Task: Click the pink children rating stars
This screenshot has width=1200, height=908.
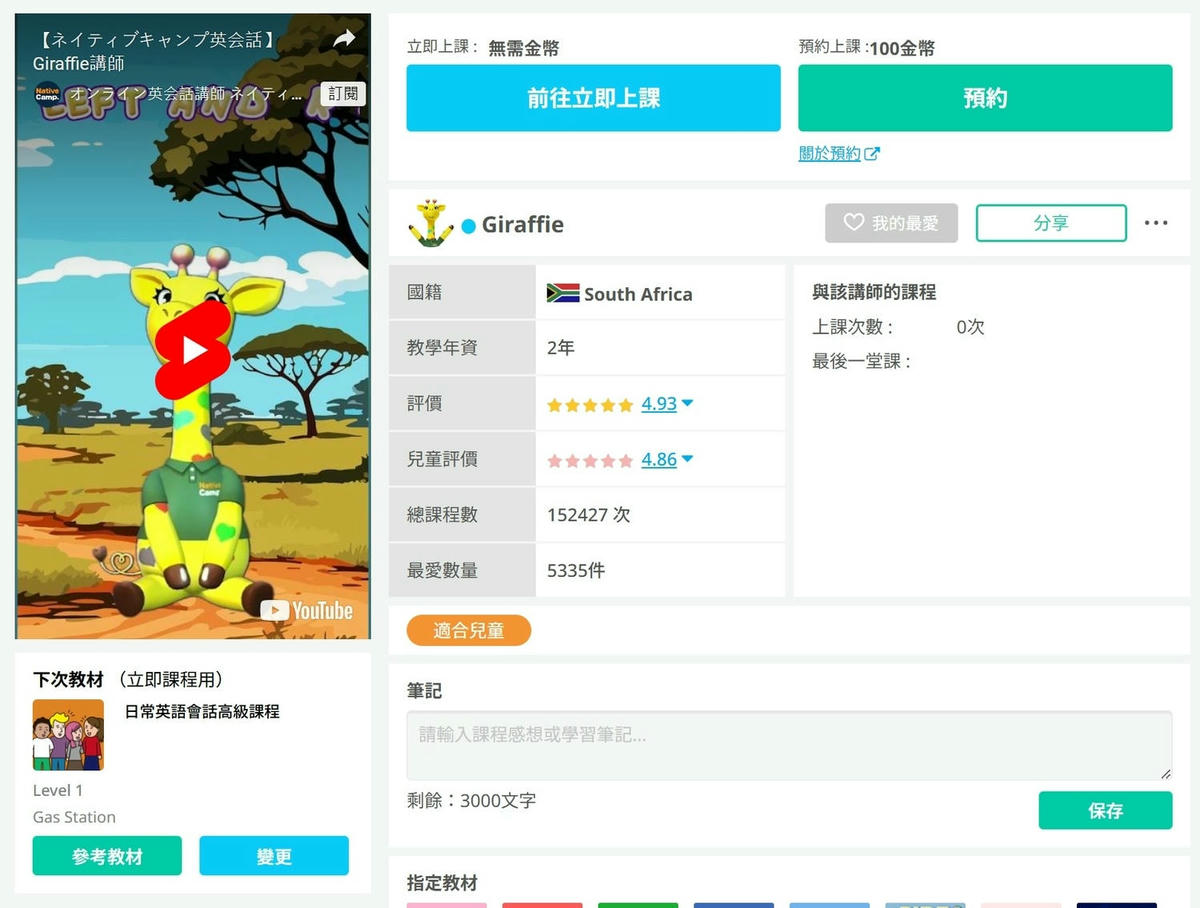Action: 590,461
